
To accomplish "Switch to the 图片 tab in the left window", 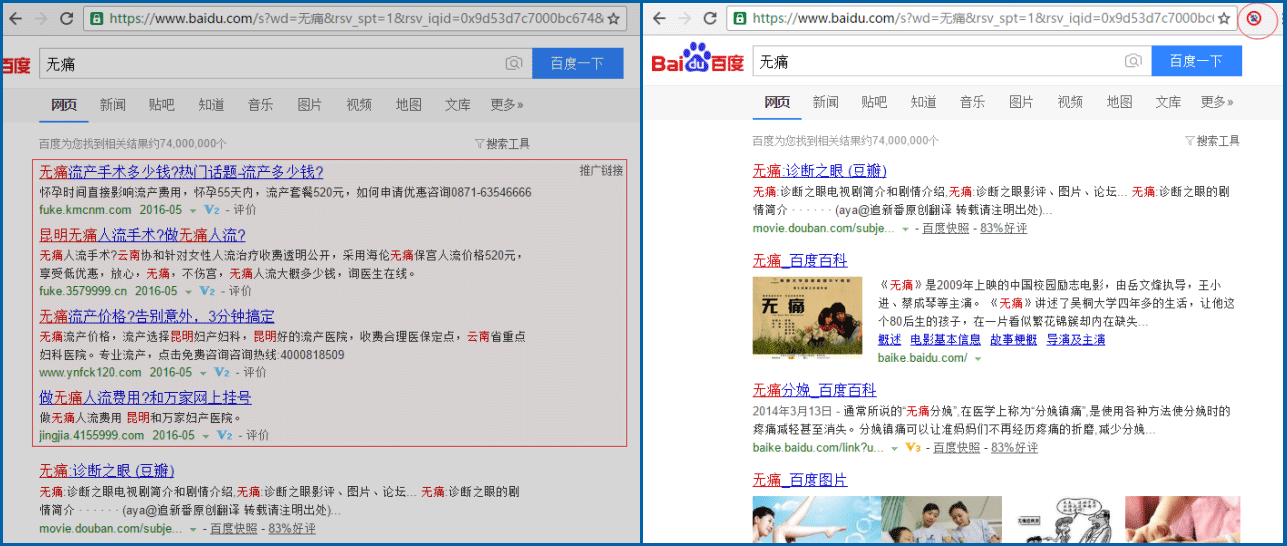I will [310, 105].
